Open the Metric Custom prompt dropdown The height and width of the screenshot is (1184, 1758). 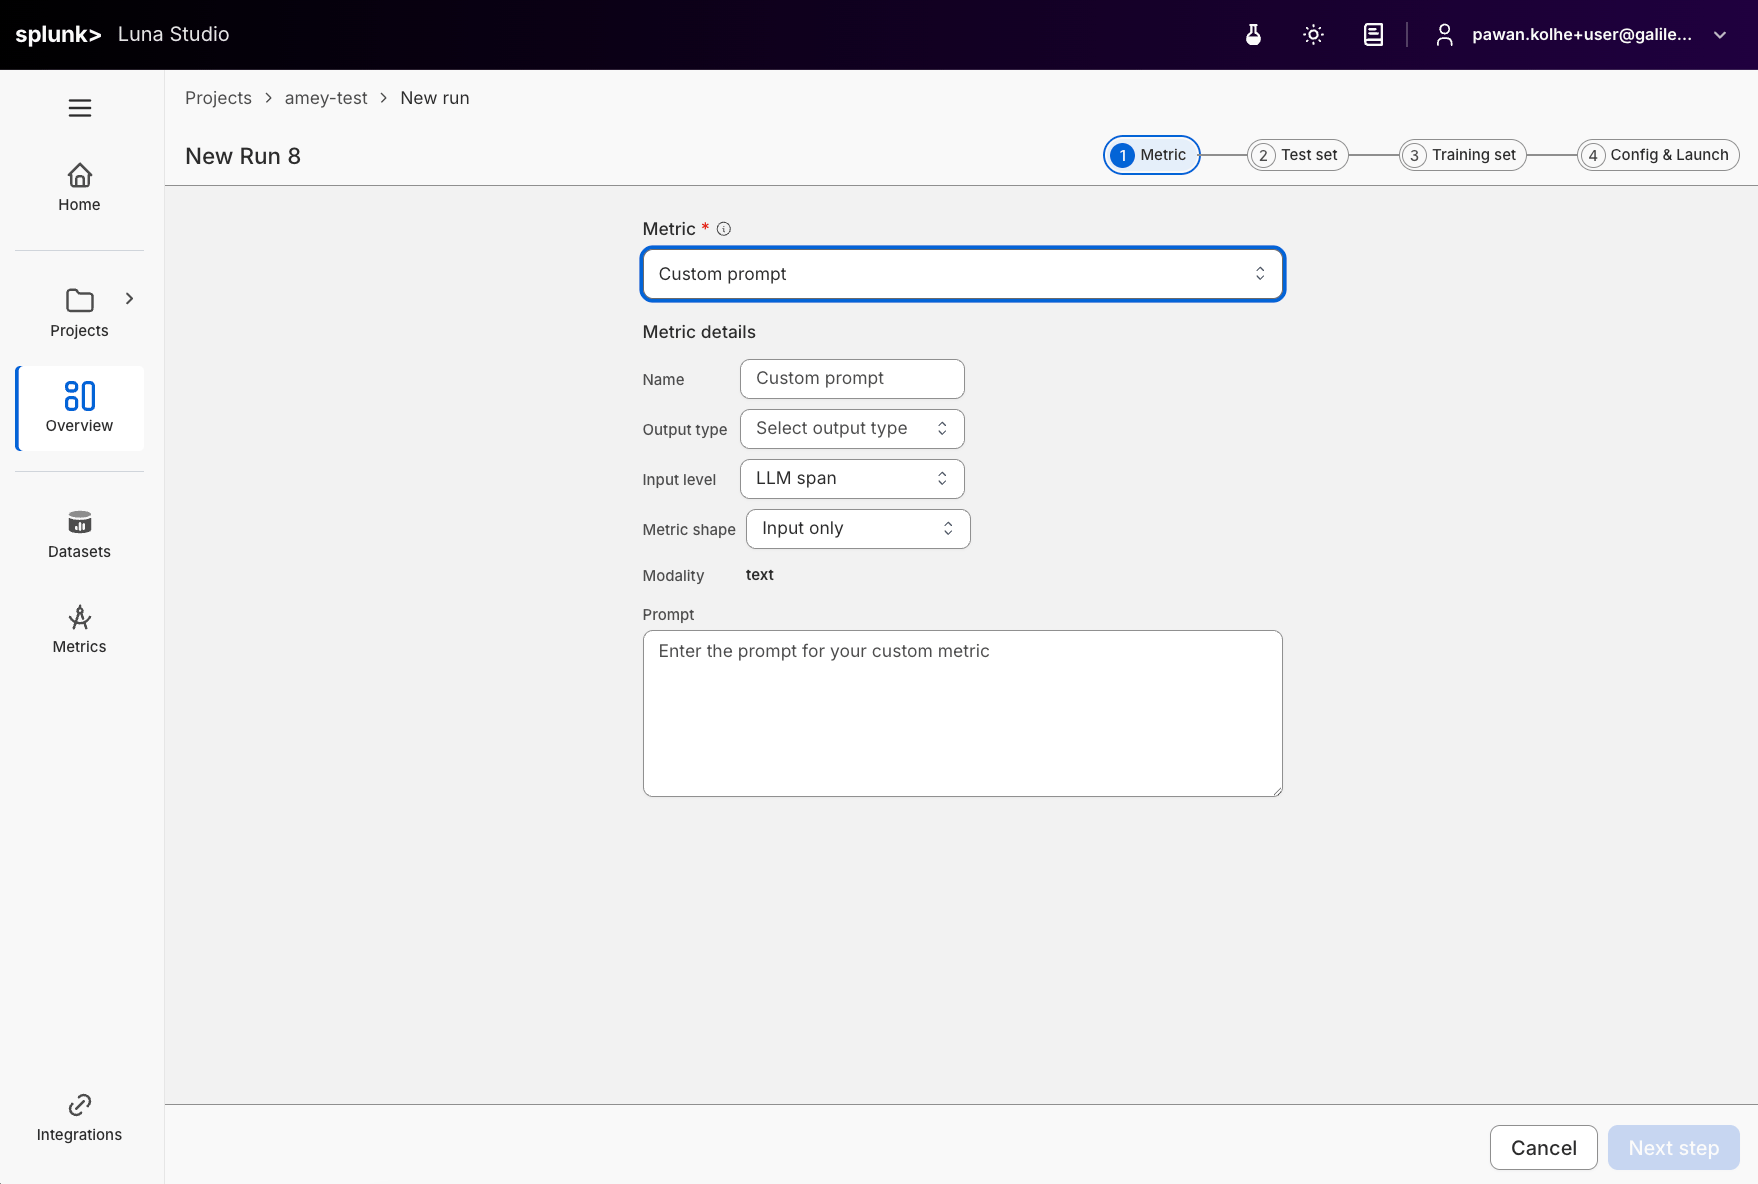(962, 274)
